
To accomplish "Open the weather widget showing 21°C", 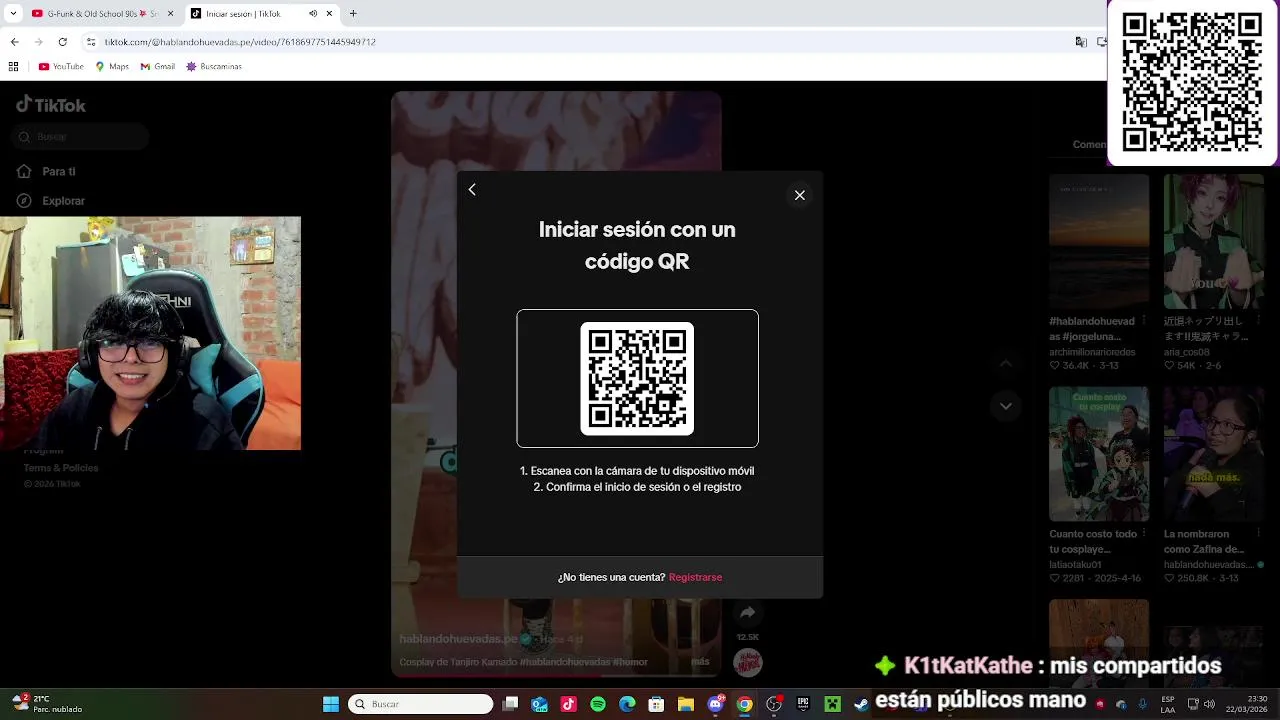I will (46, 704).
